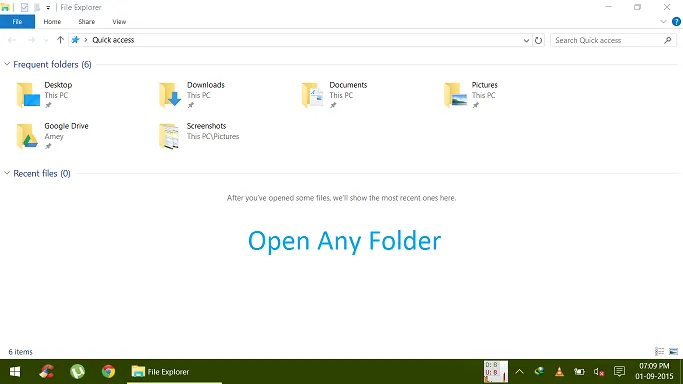Open the Desktop folder icon
This screenshot has width=683, height=384.
click(28, 94)
